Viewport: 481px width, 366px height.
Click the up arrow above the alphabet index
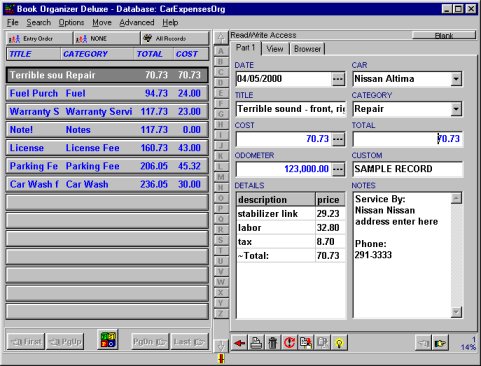(x=221, y=38)
